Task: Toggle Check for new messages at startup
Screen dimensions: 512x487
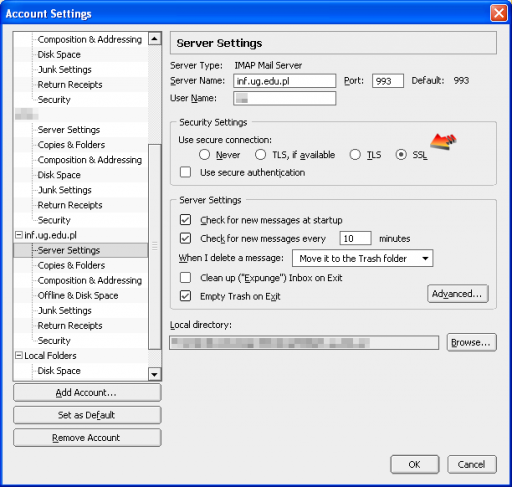Action: [185, 220]
